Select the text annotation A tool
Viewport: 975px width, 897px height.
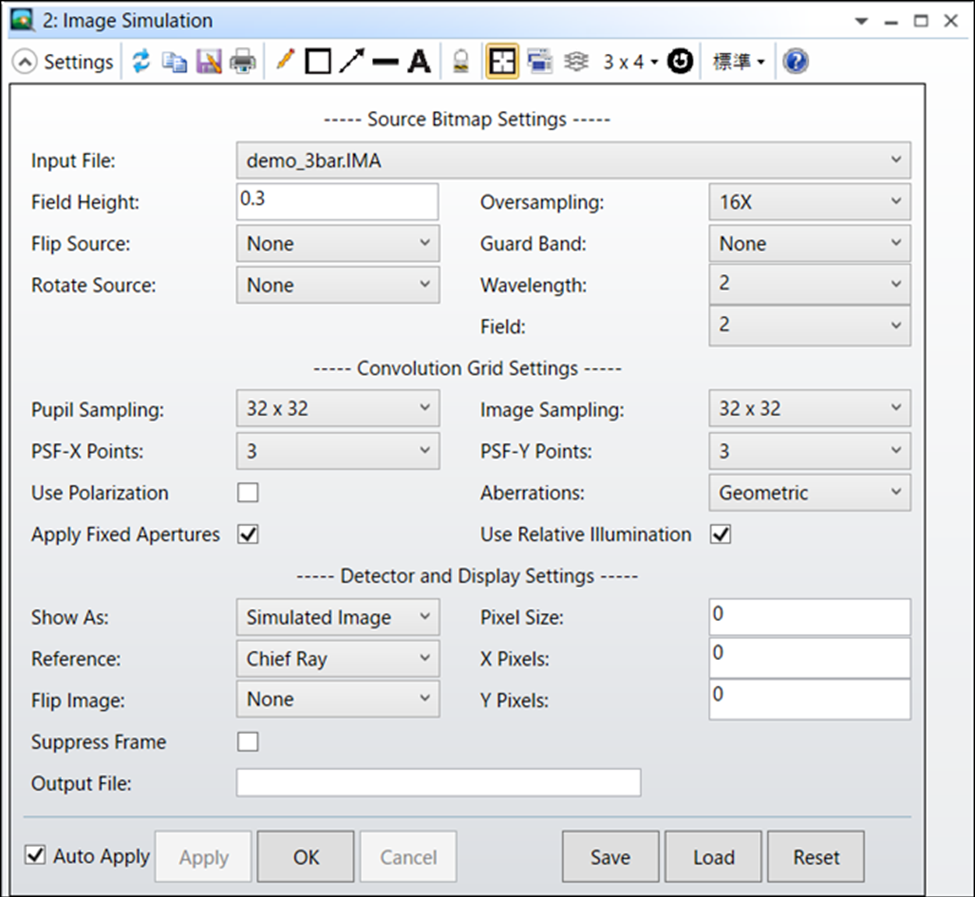tap(419, 62)
